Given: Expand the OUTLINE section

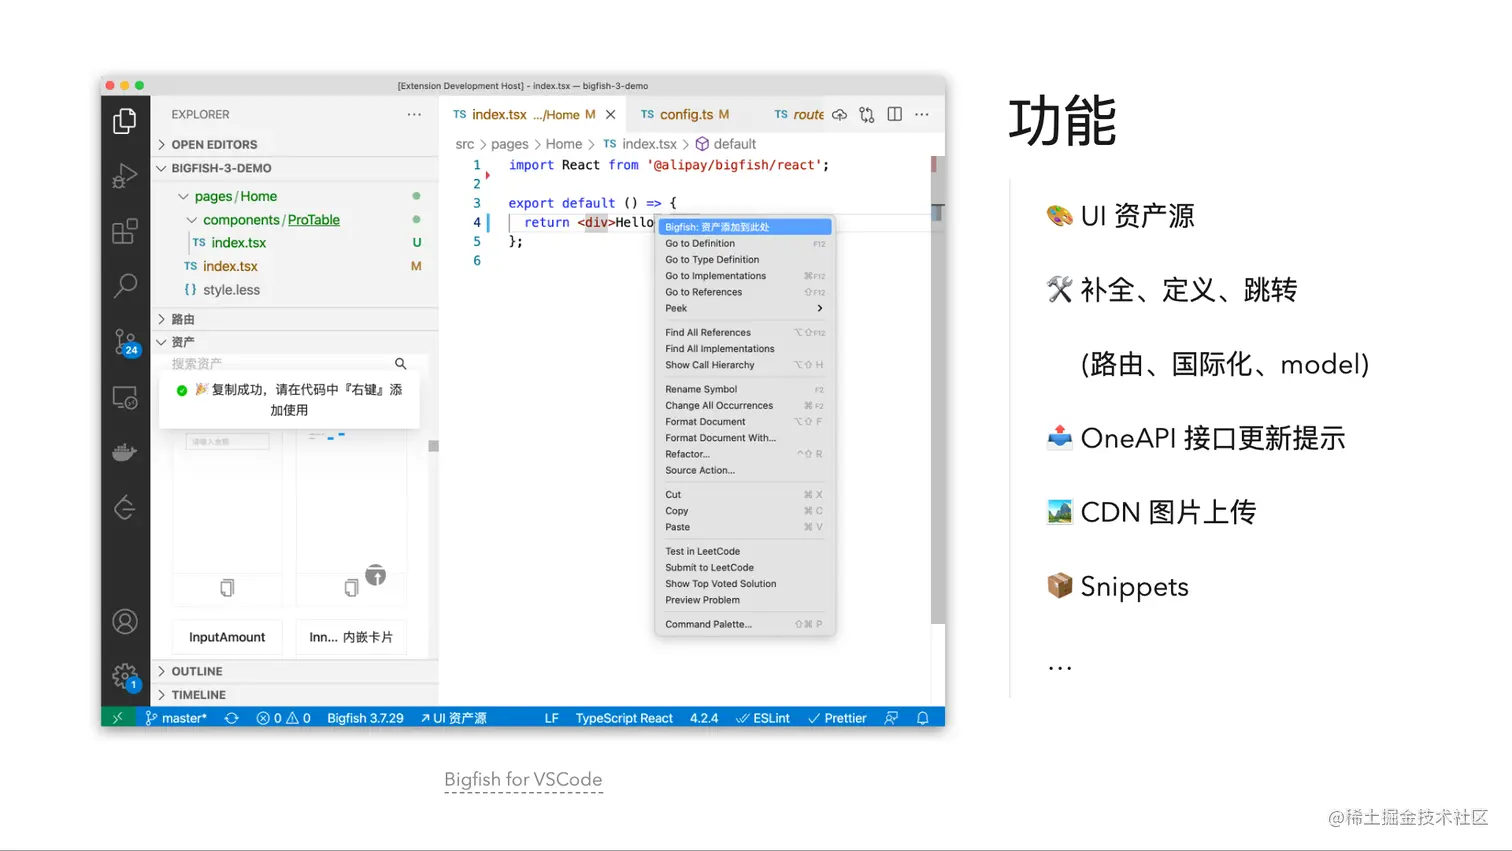Looking at the screenshot, I should pyautogui.click(x=295, y=672).
